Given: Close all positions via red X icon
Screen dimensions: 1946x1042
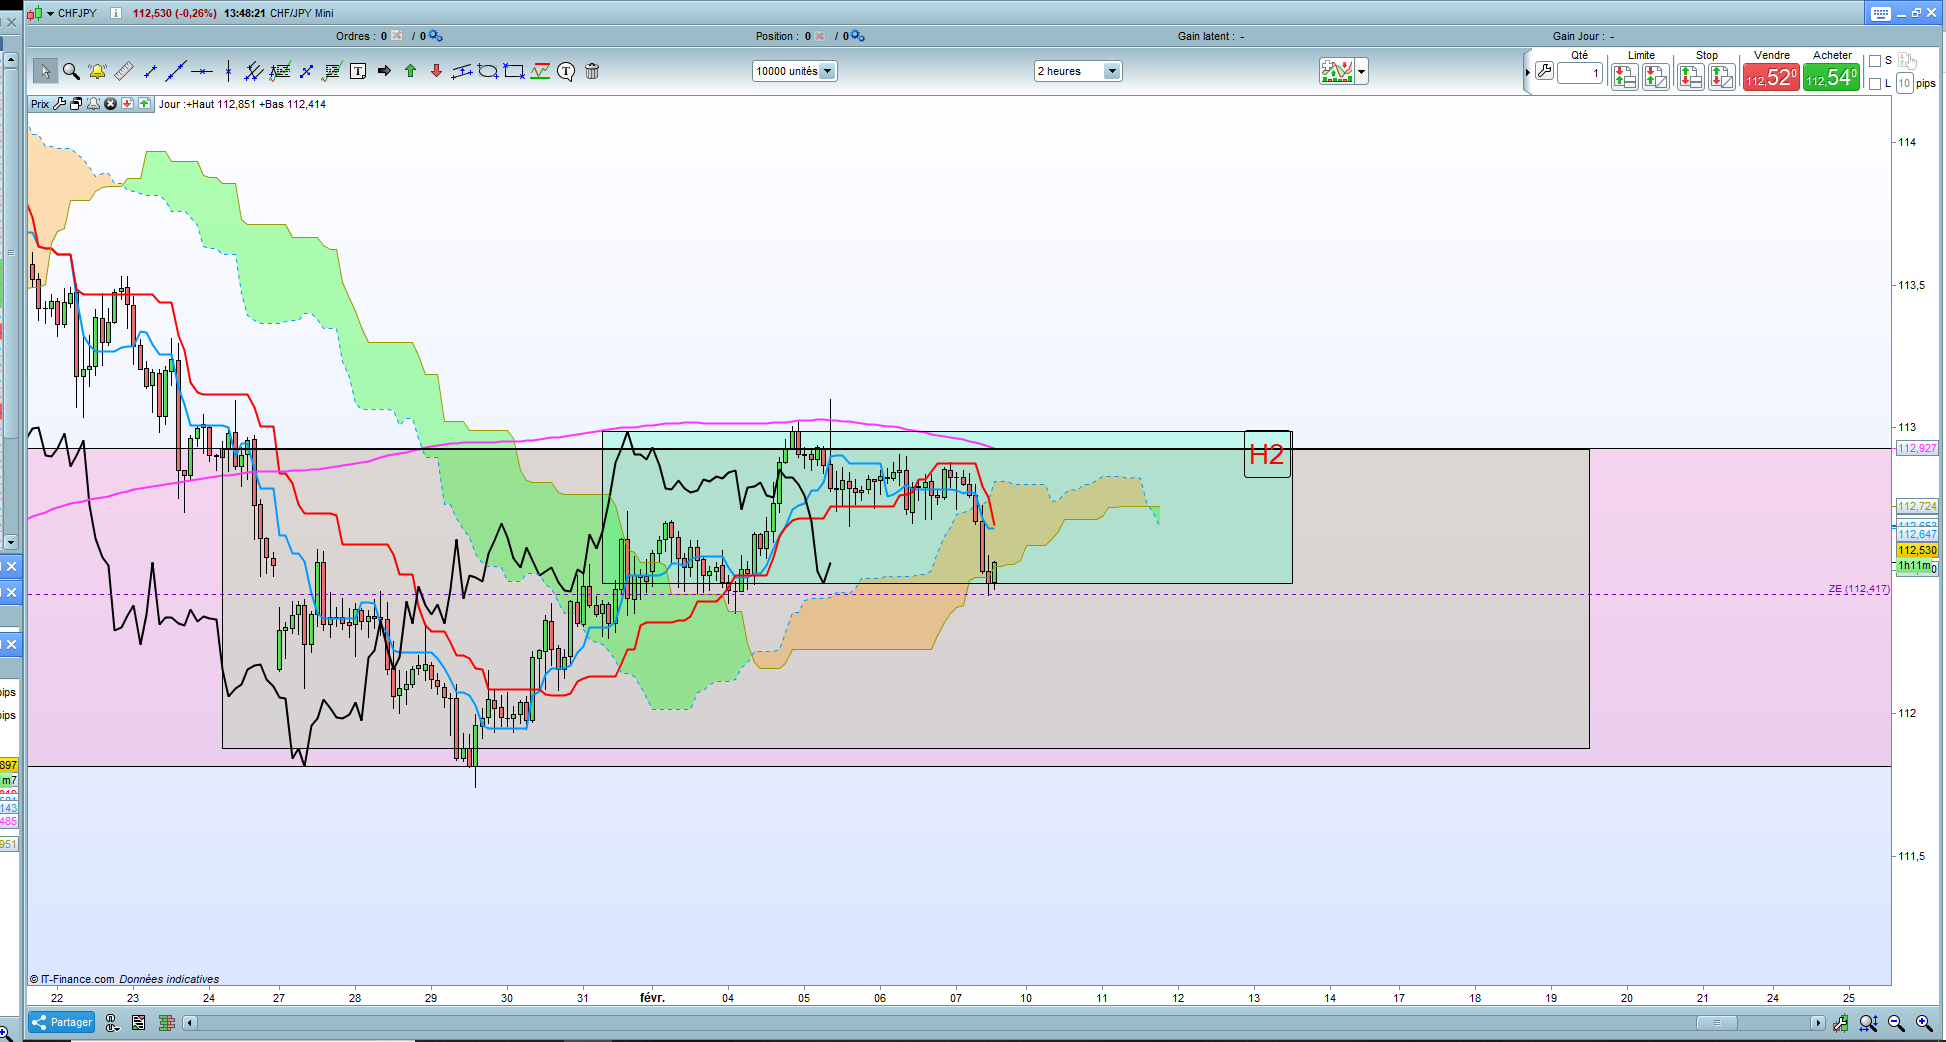Looking at the screenshot, I should (820, 36).
